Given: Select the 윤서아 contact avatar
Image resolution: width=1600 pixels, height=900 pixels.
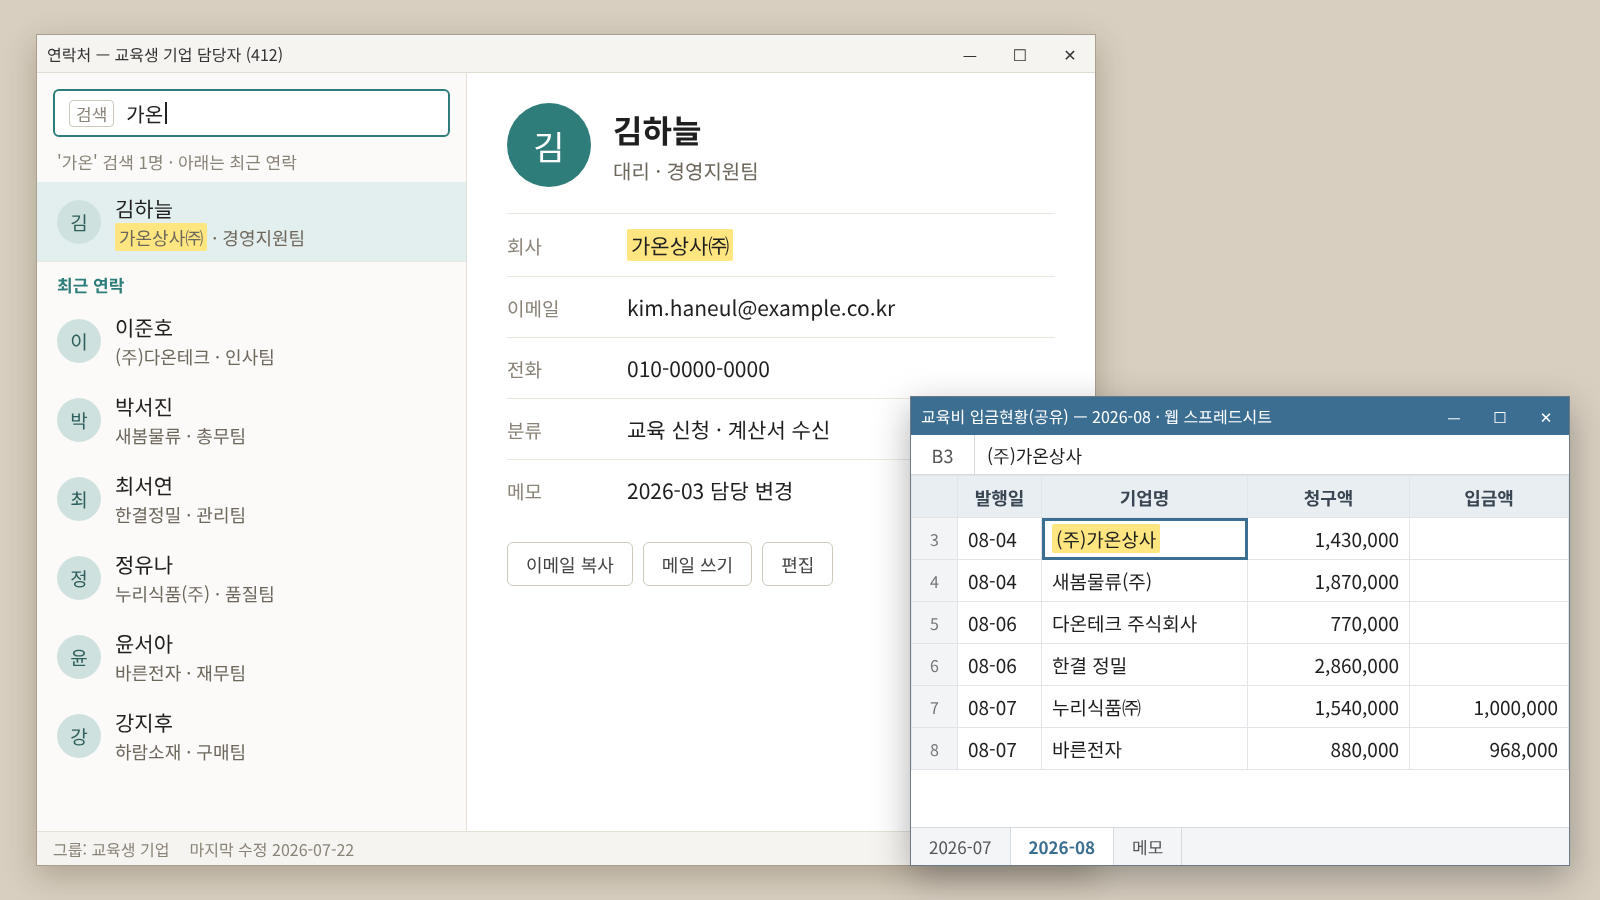Looking at the screenshot, I should pyautogui.click(x=79, y=657).
